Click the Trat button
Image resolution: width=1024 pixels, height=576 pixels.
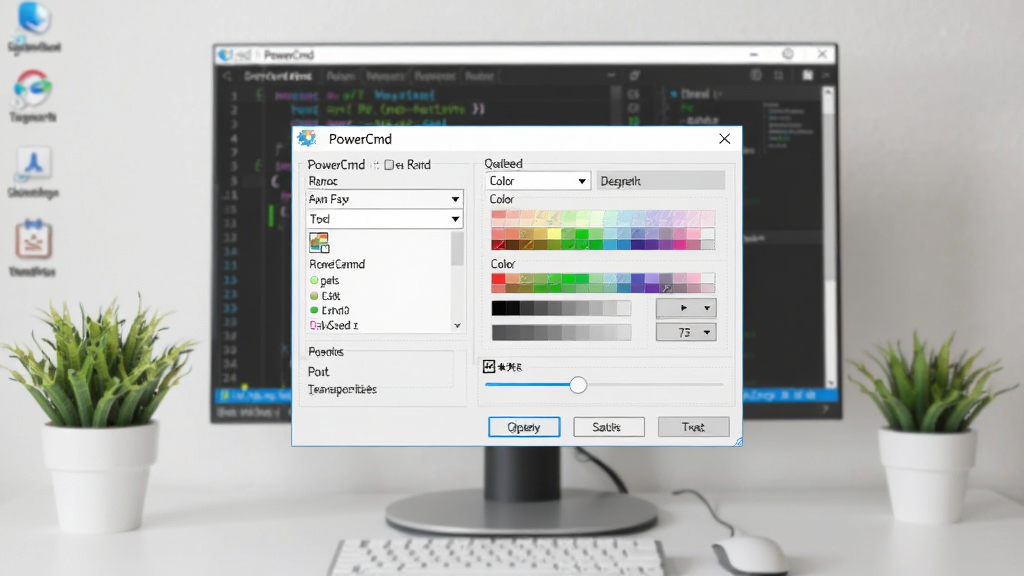694,427
